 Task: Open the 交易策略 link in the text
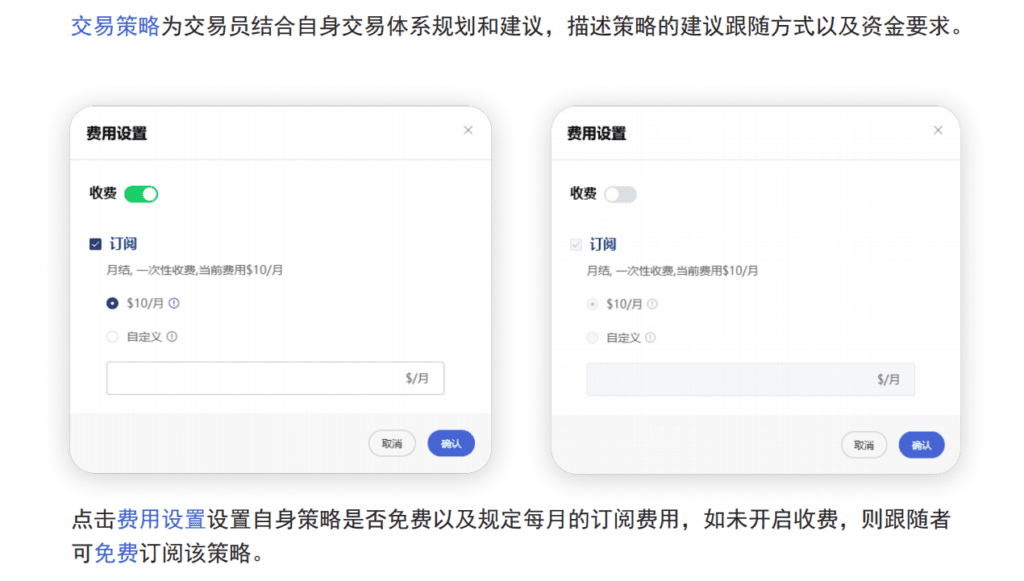coord(115,27)
